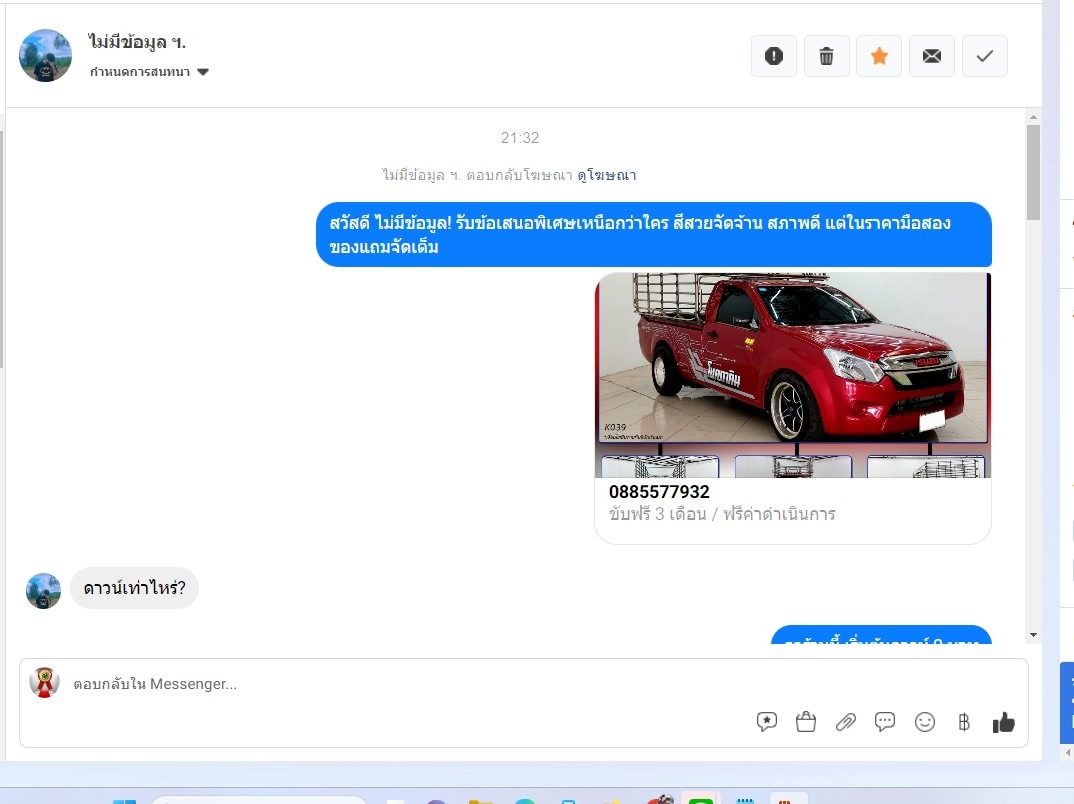Click the spam report exclamation icon
Screen dimensions: 1074x804
coord(773,56)
